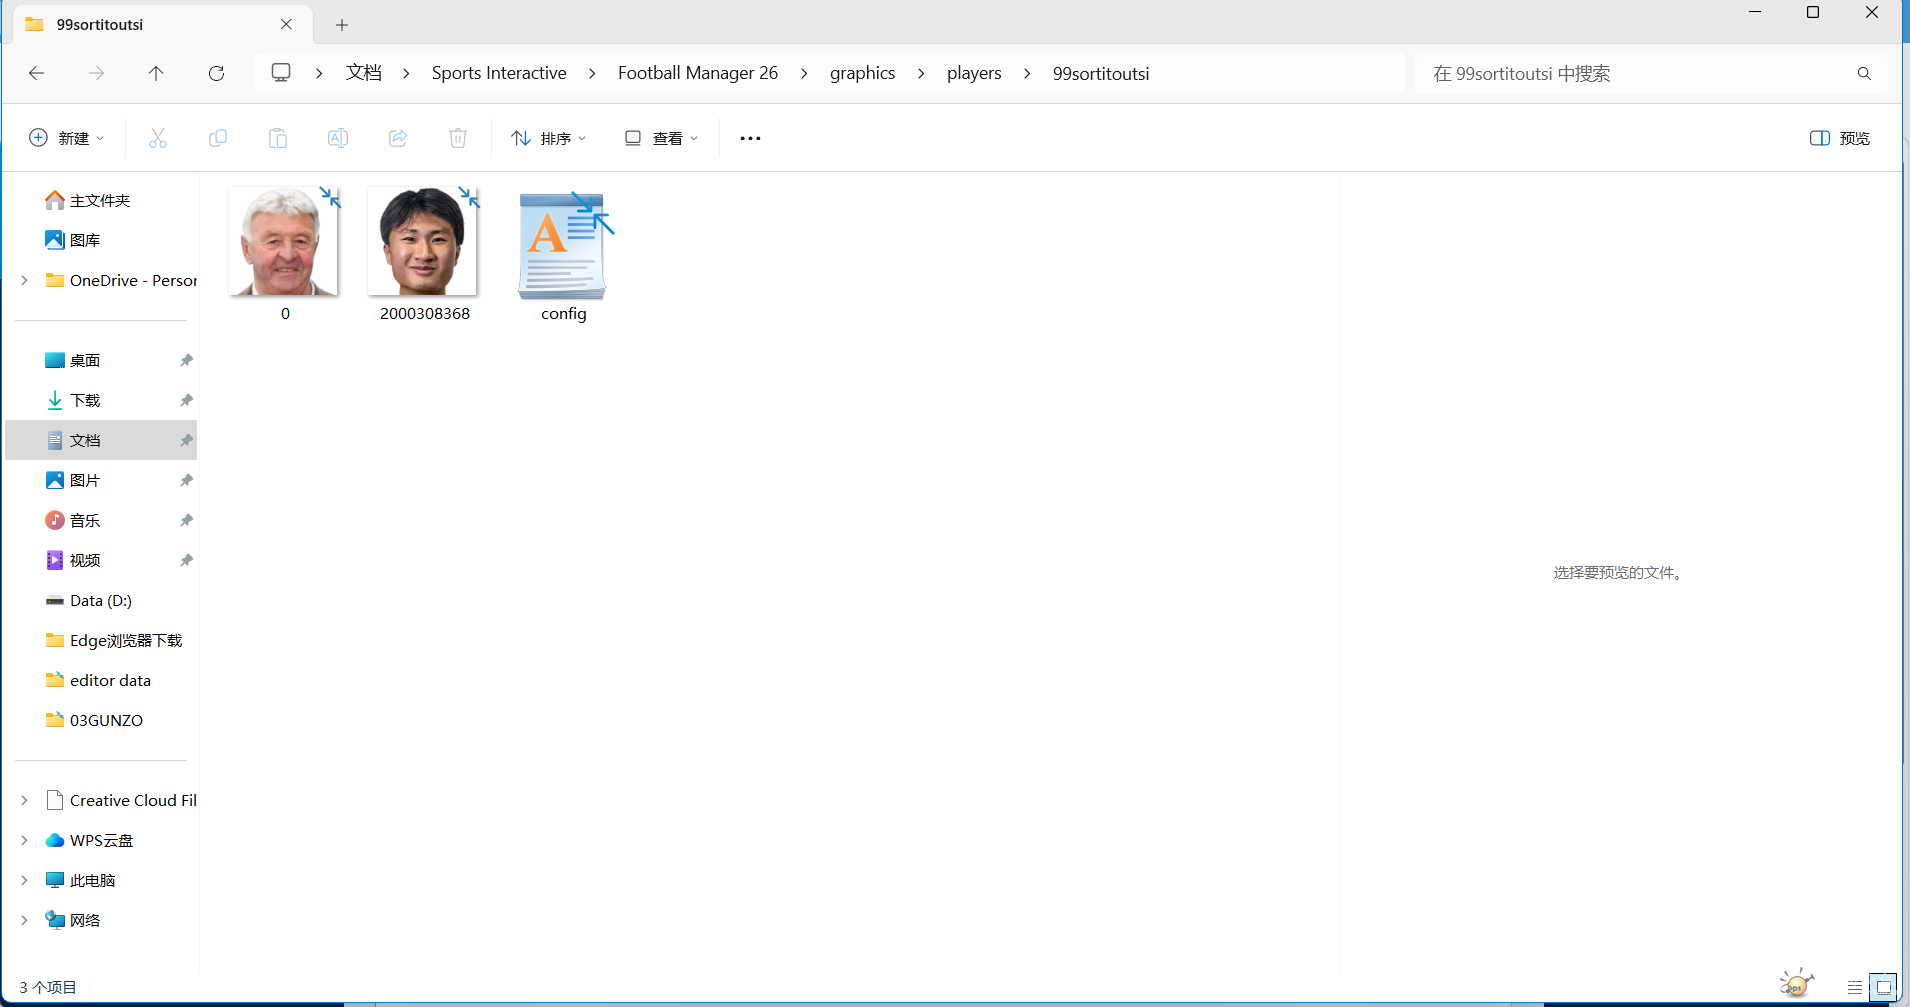1910x1007 pixels.
Task: Expand the OneDrive tree node
Action: (24, 280)
